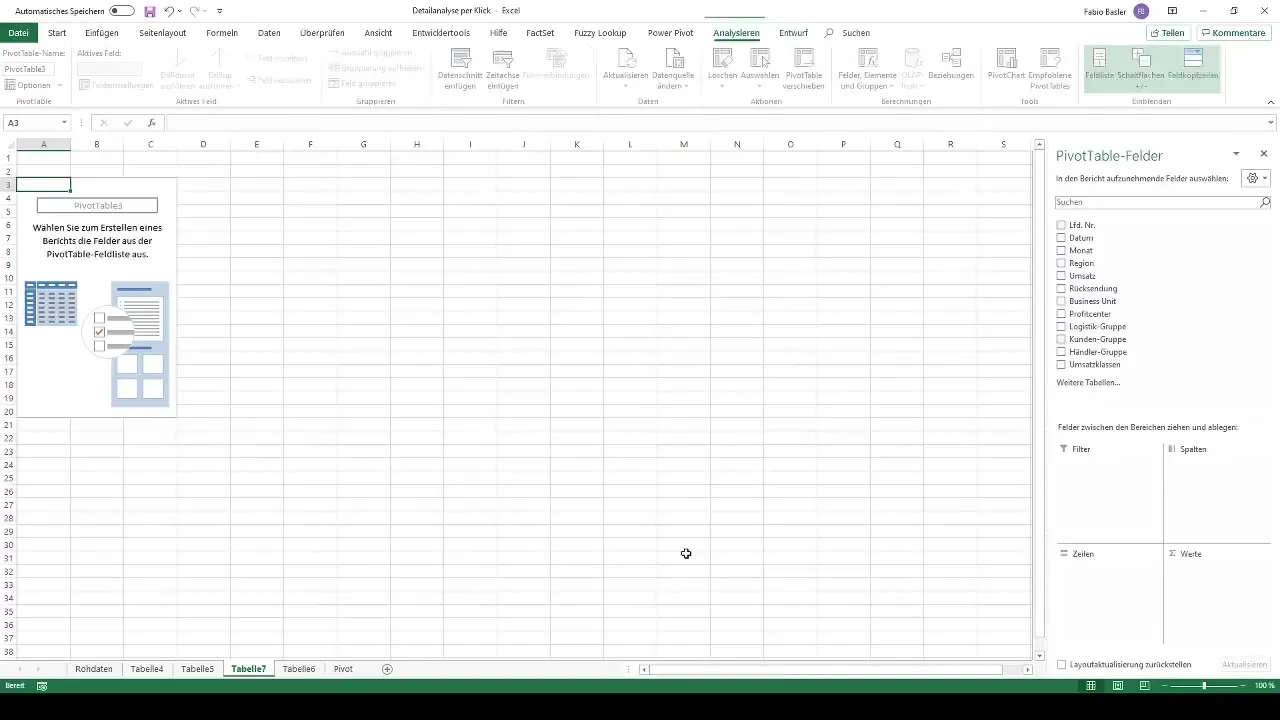The width and height of the screenshot is (1280, 720).
Task: Switch to the Pivot sheet tab
Action: (x=343, y=669)
